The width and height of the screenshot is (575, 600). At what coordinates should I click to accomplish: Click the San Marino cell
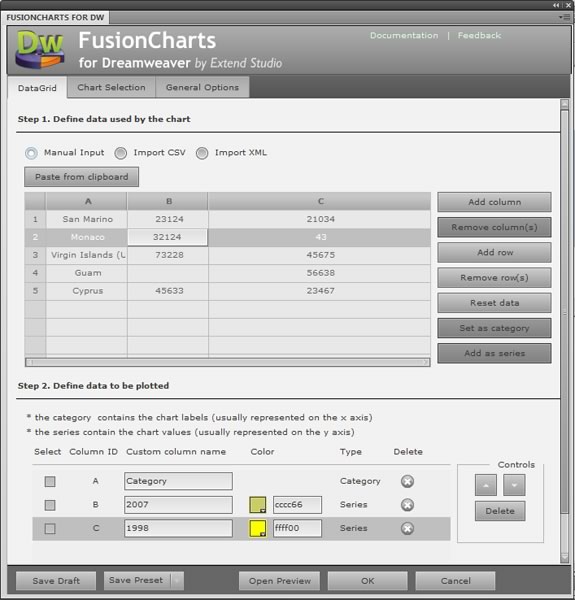[87, 219]
